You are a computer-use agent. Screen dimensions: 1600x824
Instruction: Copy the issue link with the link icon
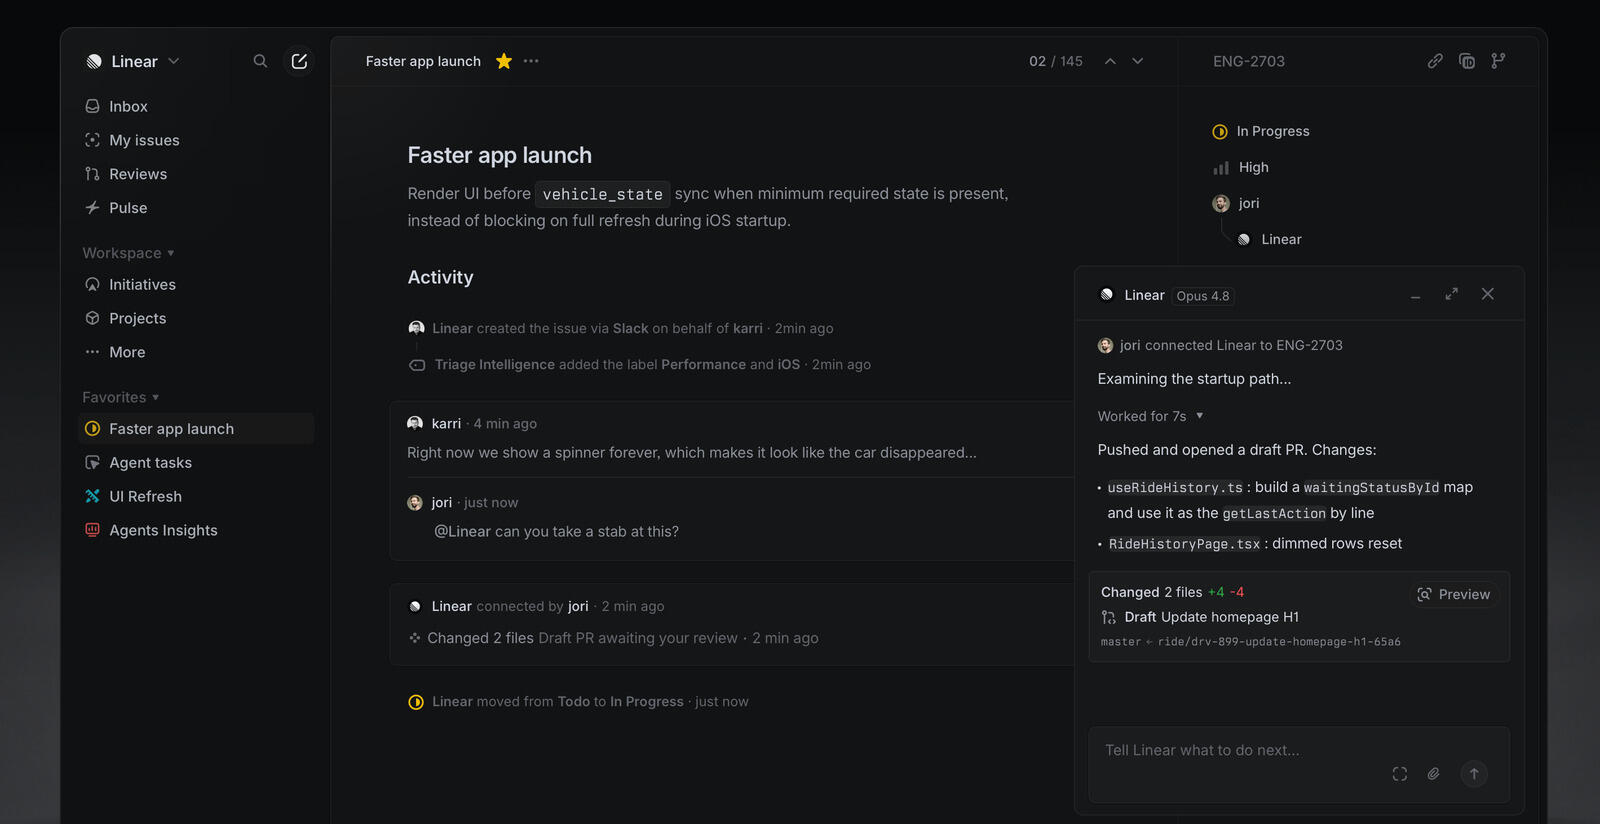click(1435, 61)
